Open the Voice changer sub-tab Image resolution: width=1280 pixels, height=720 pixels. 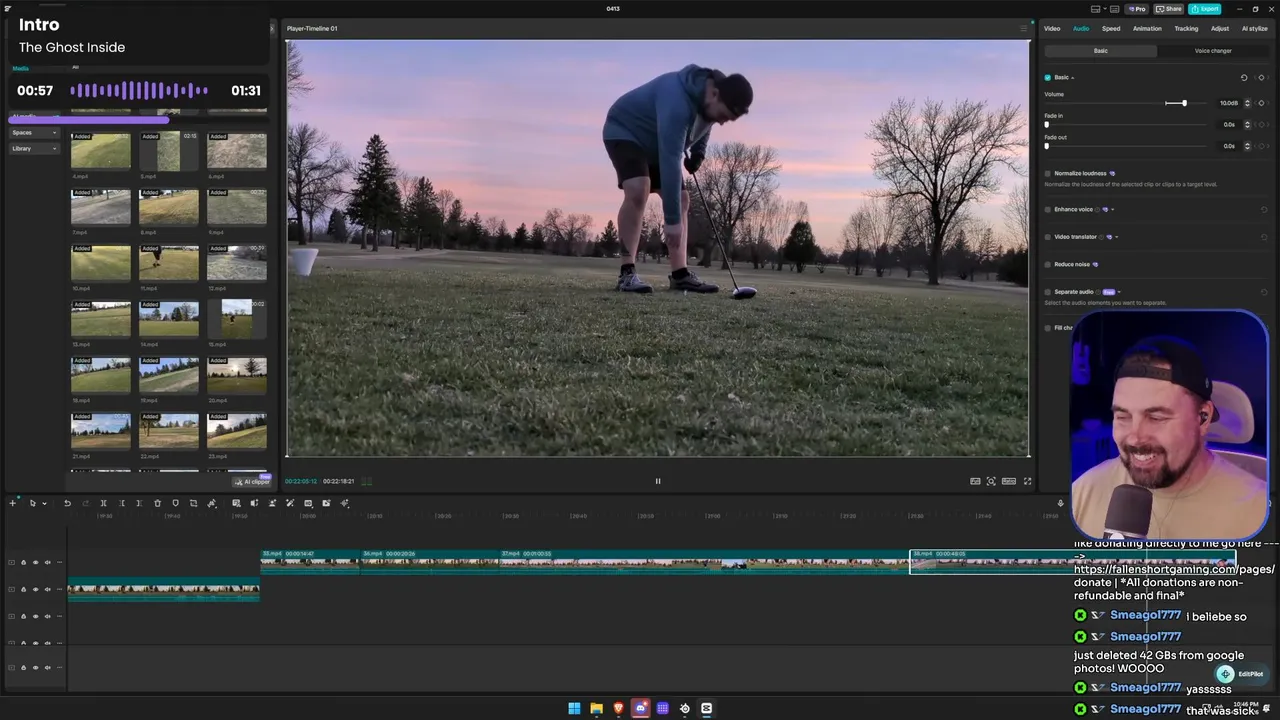[1213, 51]
